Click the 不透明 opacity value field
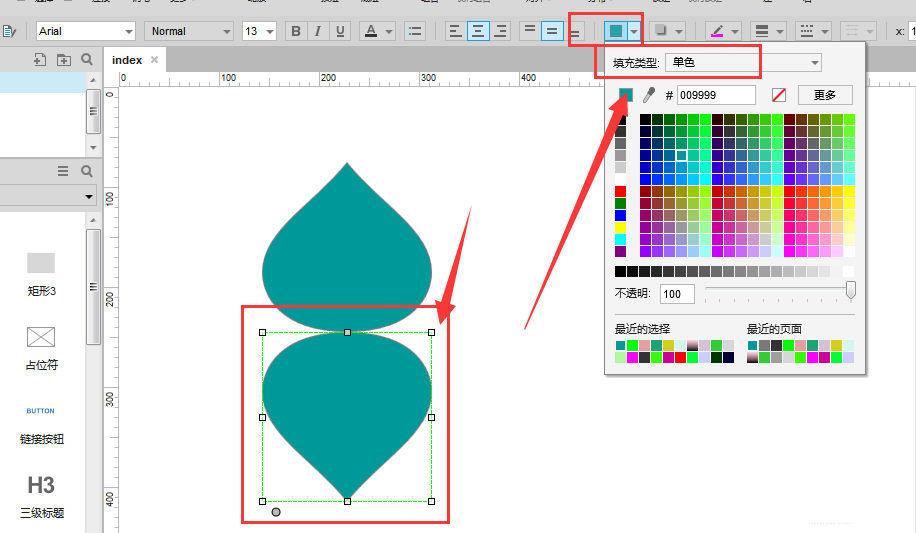 [x=677, y=294]
